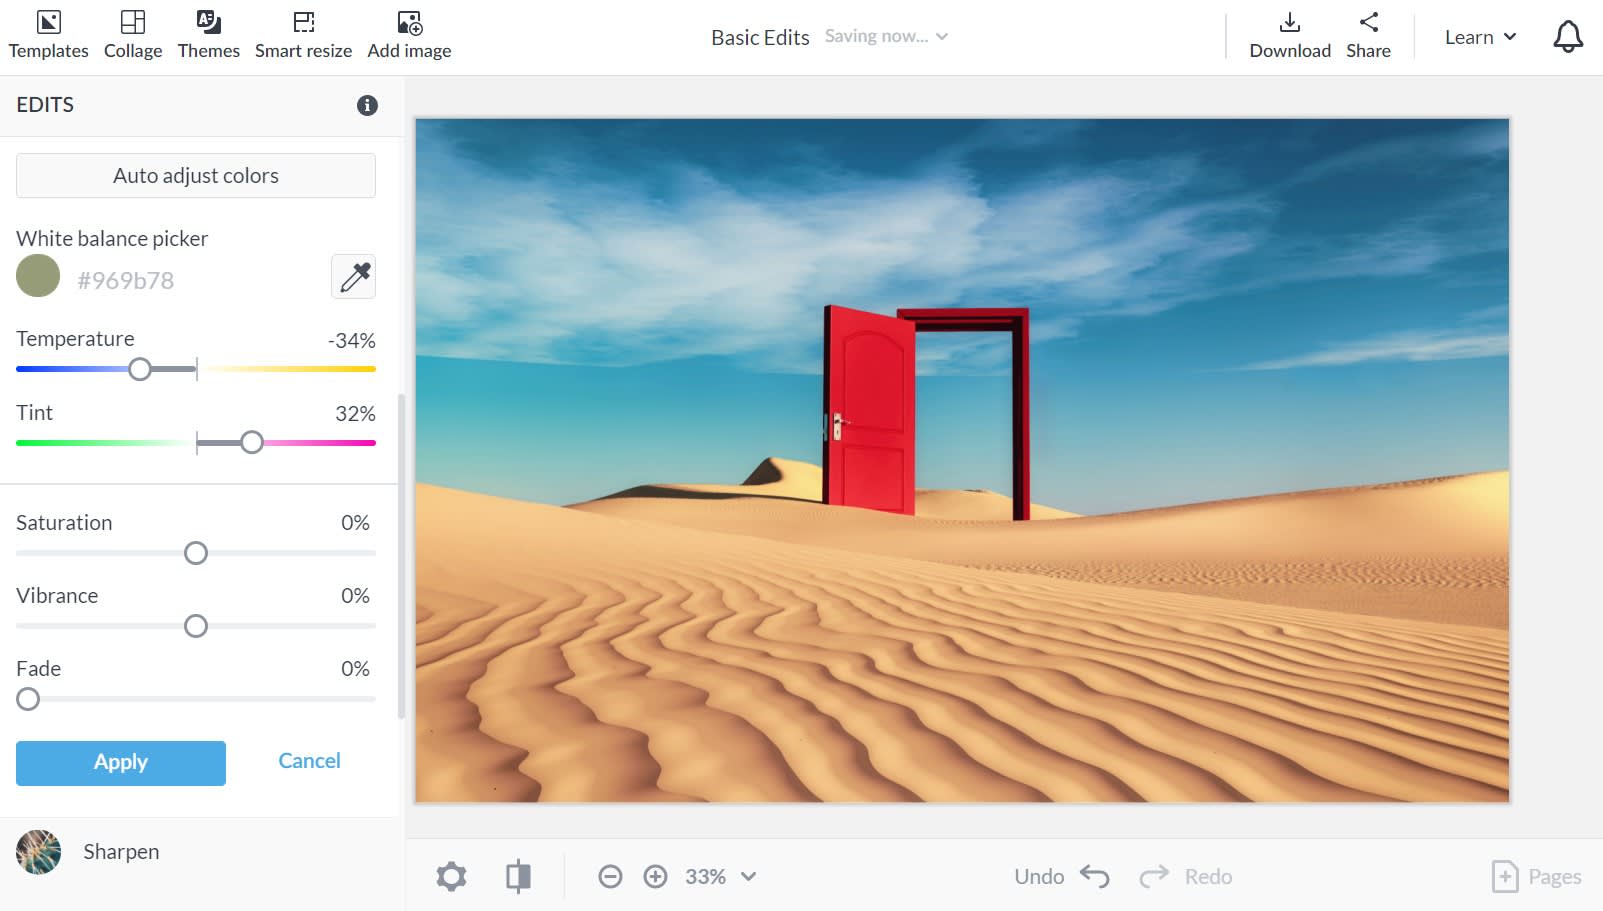The image size is (1603, 911).
Task: Show Edits info icon
Action: pyautogui.click(x=367, y=105)
